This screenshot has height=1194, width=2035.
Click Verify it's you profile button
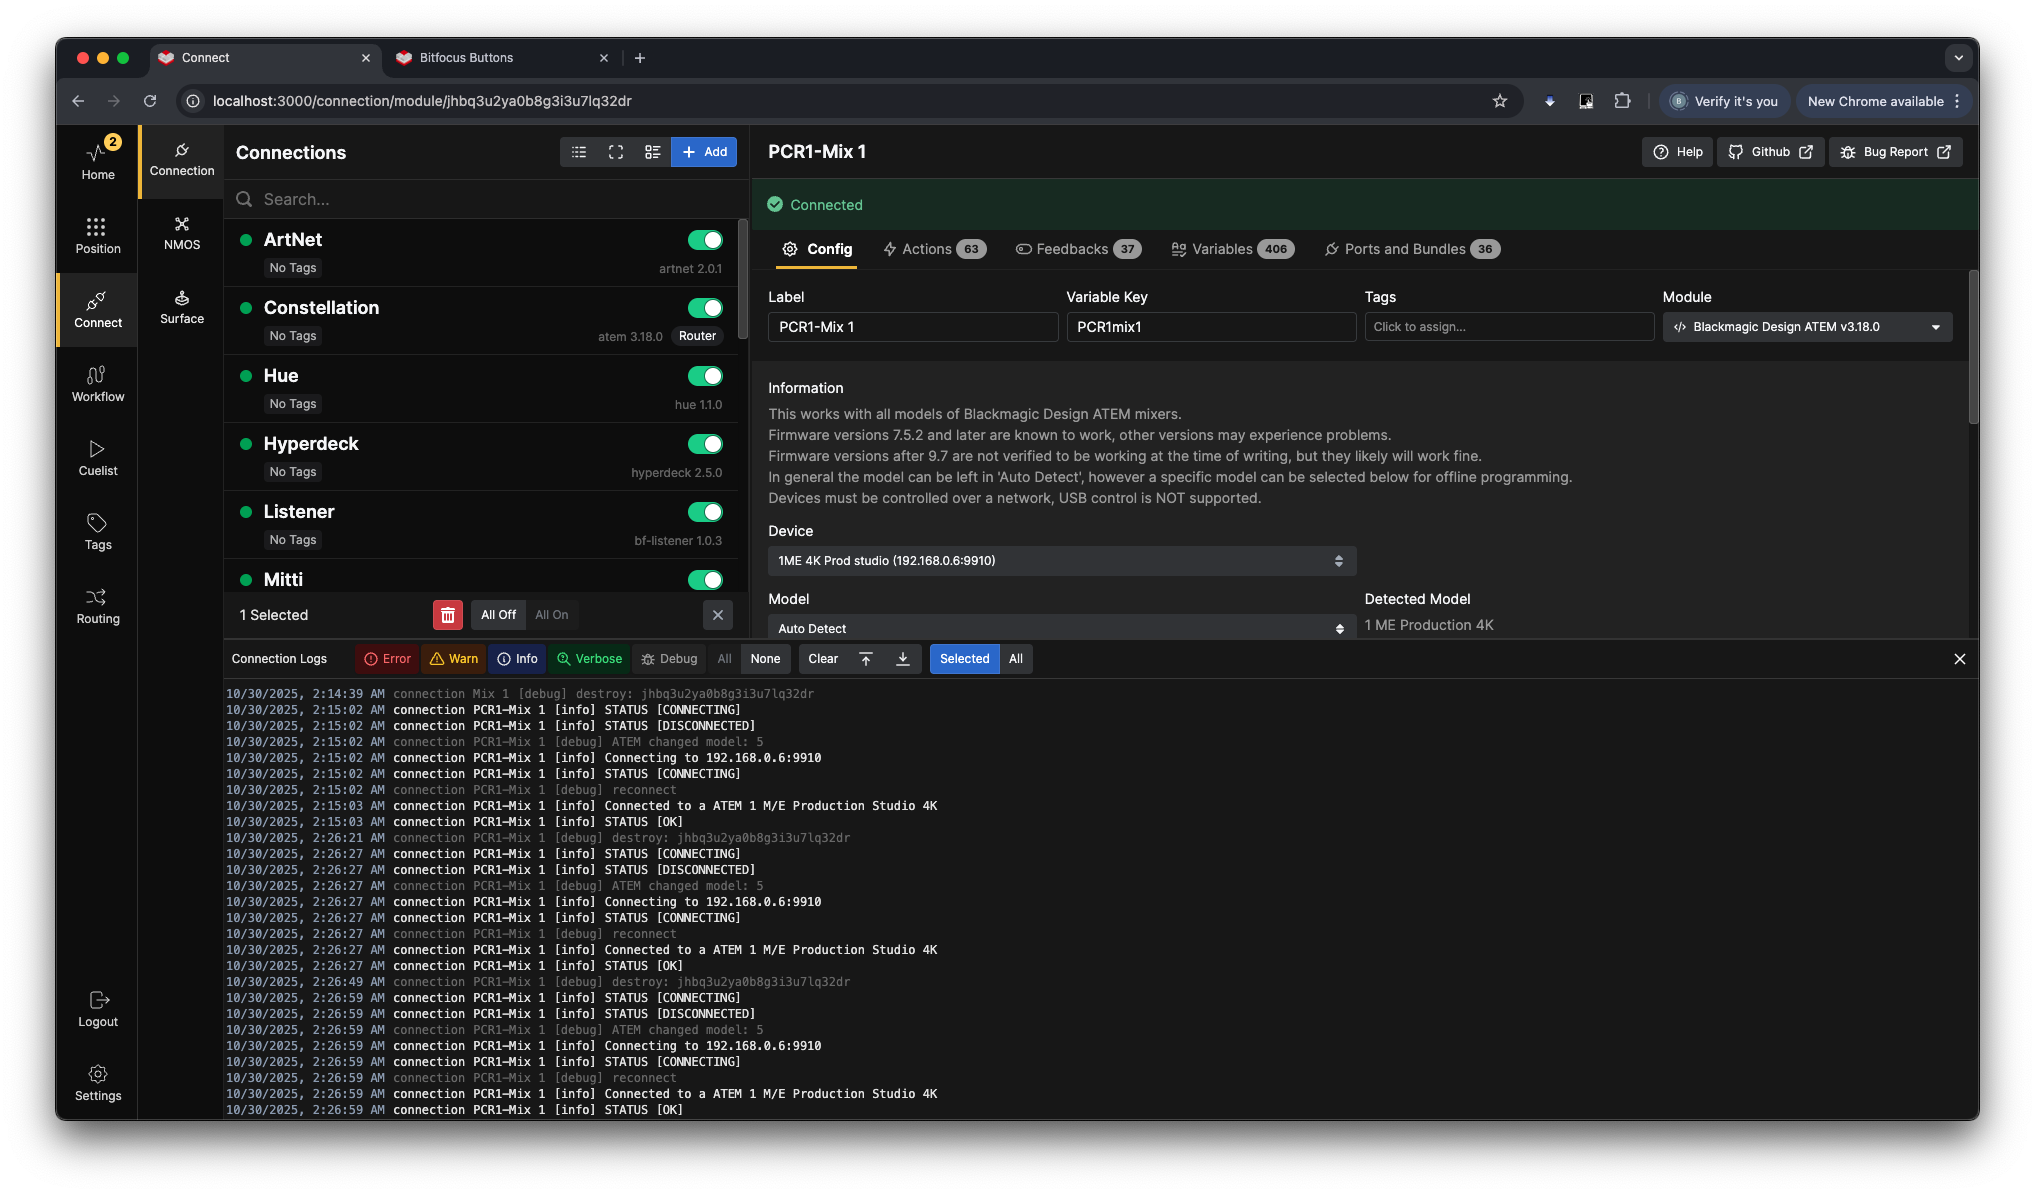(x=1724, y=101)
